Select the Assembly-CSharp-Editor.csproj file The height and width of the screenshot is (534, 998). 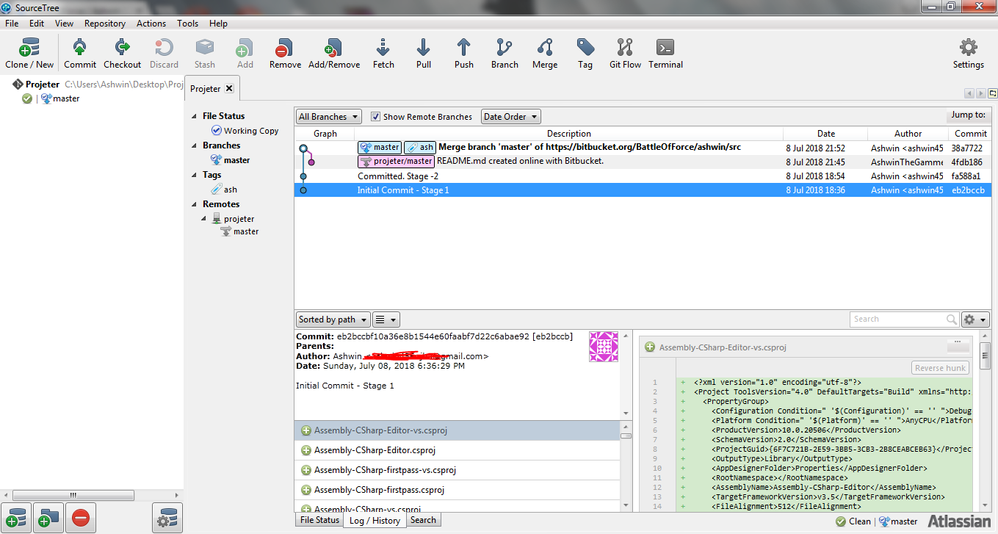374,450
